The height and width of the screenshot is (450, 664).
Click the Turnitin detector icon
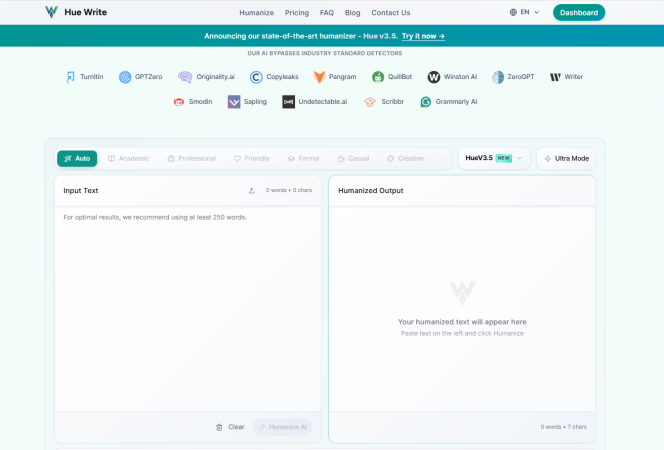[71, 76]
